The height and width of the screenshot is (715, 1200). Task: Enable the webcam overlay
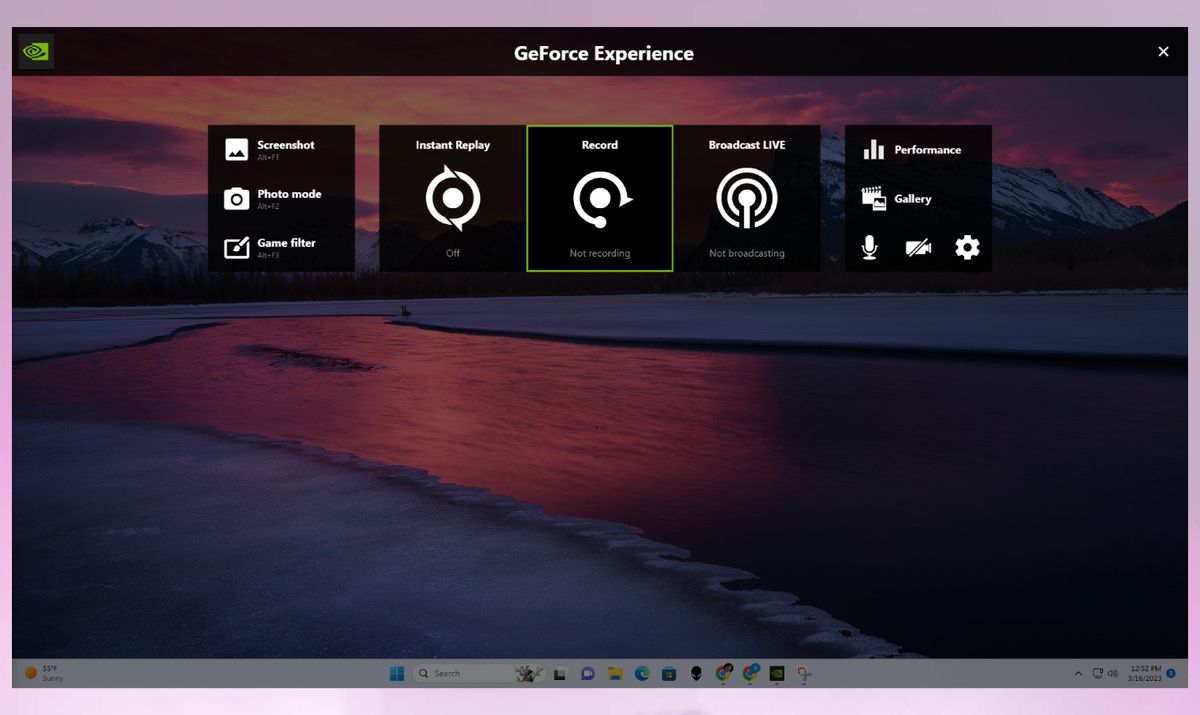click(917, 246)
